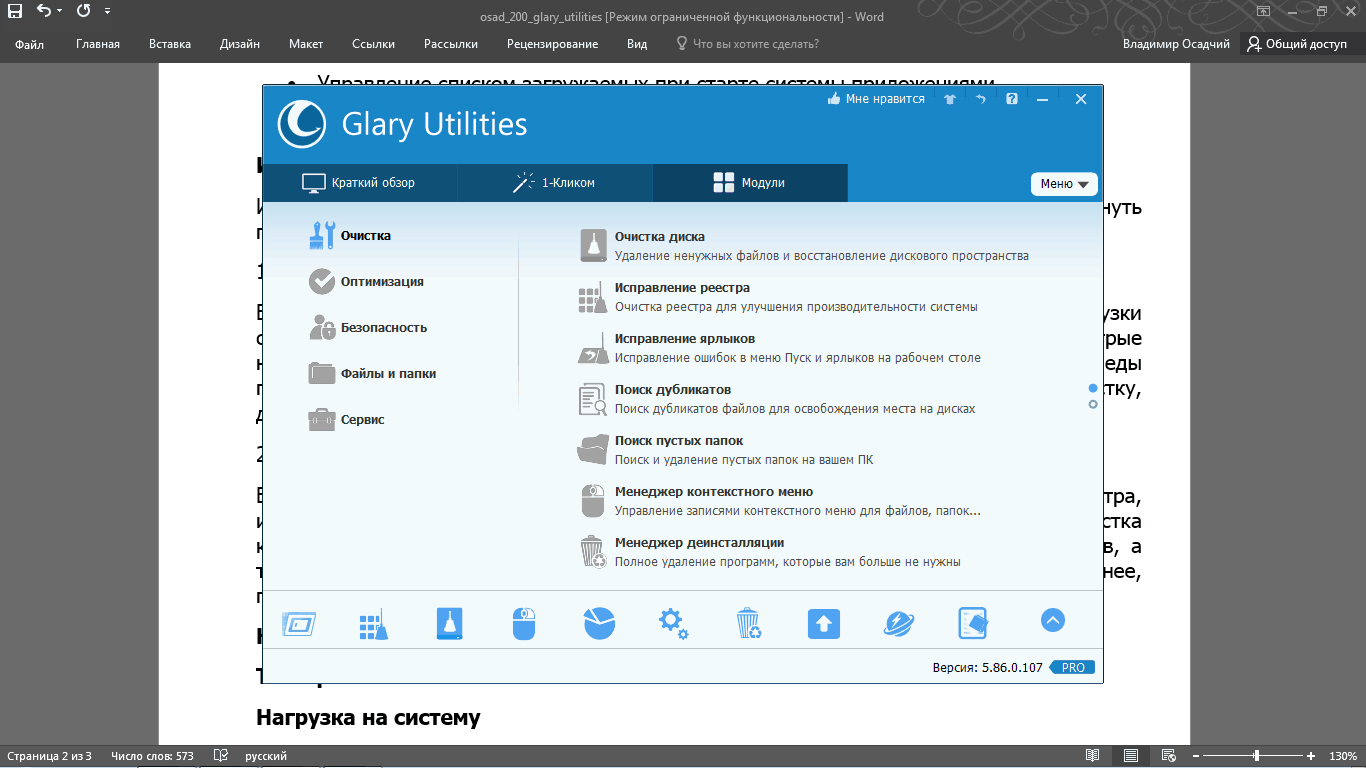Select the second page dot indicator
The image size is (1366, 768).
1093,404
